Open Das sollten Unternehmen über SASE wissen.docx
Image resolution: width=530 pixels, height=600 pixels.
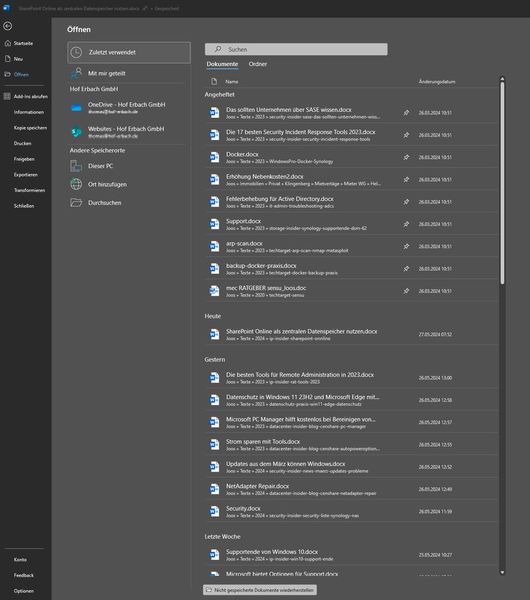coord(351,113)
